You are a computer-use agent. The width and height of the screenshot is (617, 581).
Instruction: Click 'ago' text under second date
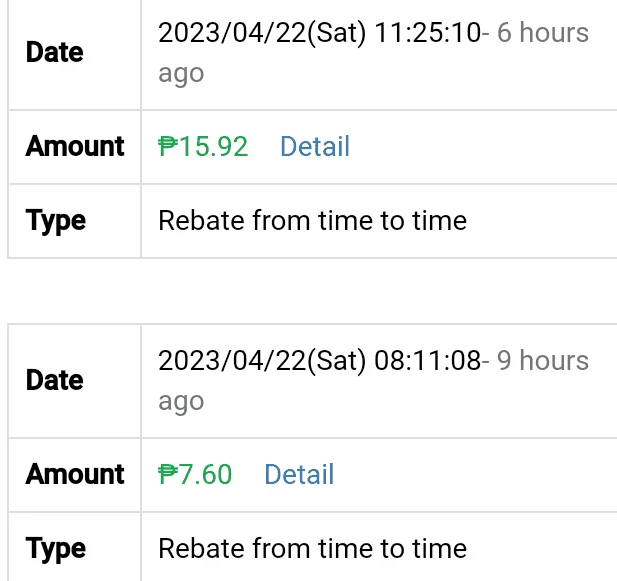[181, 402]
